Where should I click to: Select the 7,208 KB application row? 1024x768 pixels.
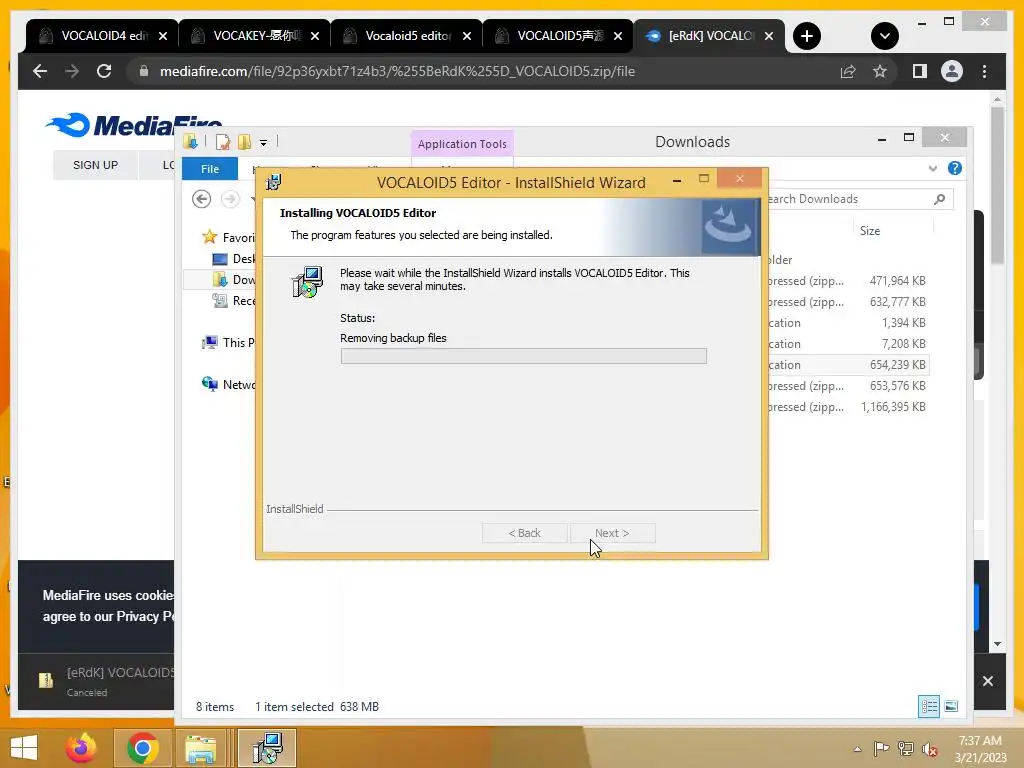[848, 344]
